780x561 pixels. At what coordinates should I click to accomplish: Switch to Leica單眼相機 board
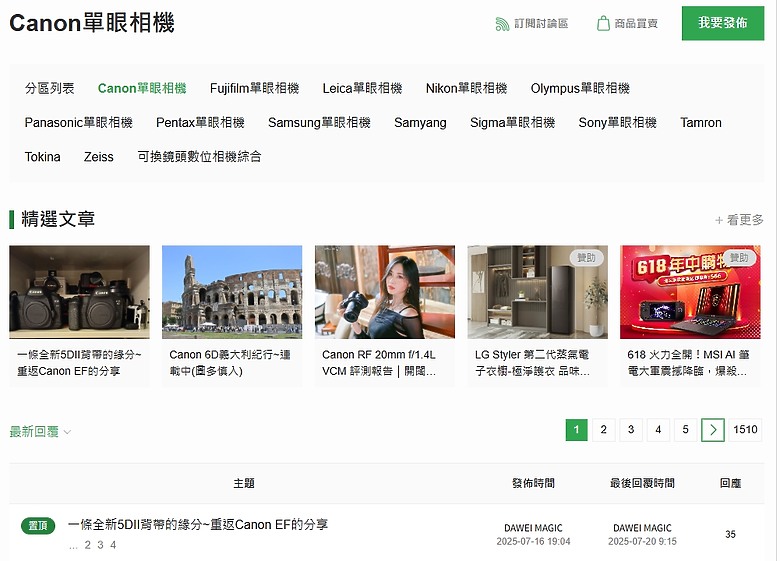coord(362,89)
